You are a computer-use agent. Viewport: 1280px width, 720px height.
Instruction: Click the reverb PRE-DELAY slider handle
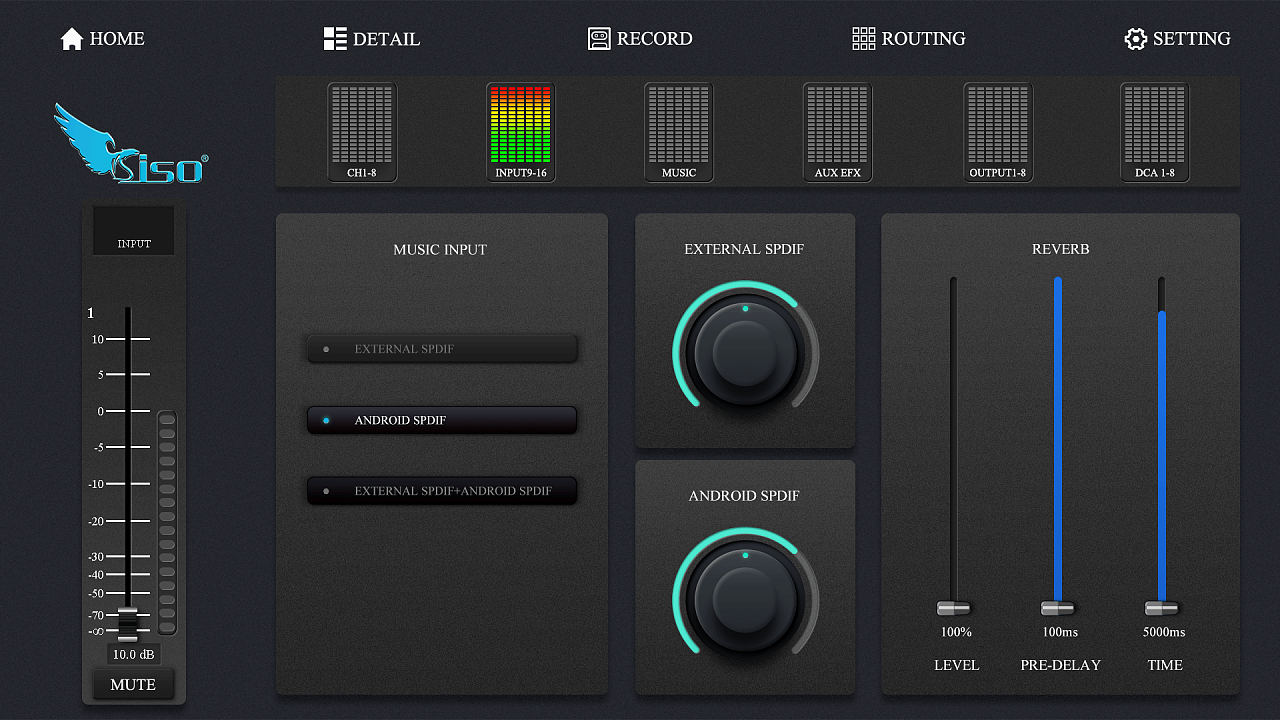coord(1058,608)
